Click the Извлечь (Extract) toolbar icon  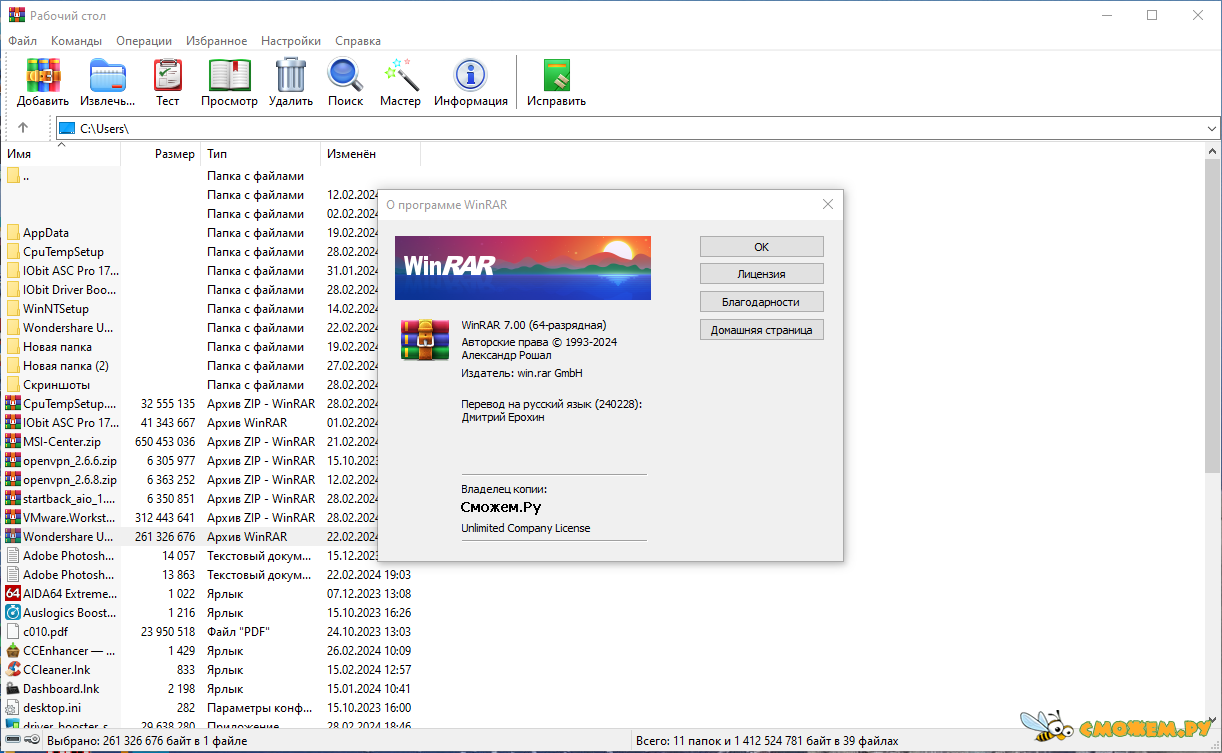point(108,76)
